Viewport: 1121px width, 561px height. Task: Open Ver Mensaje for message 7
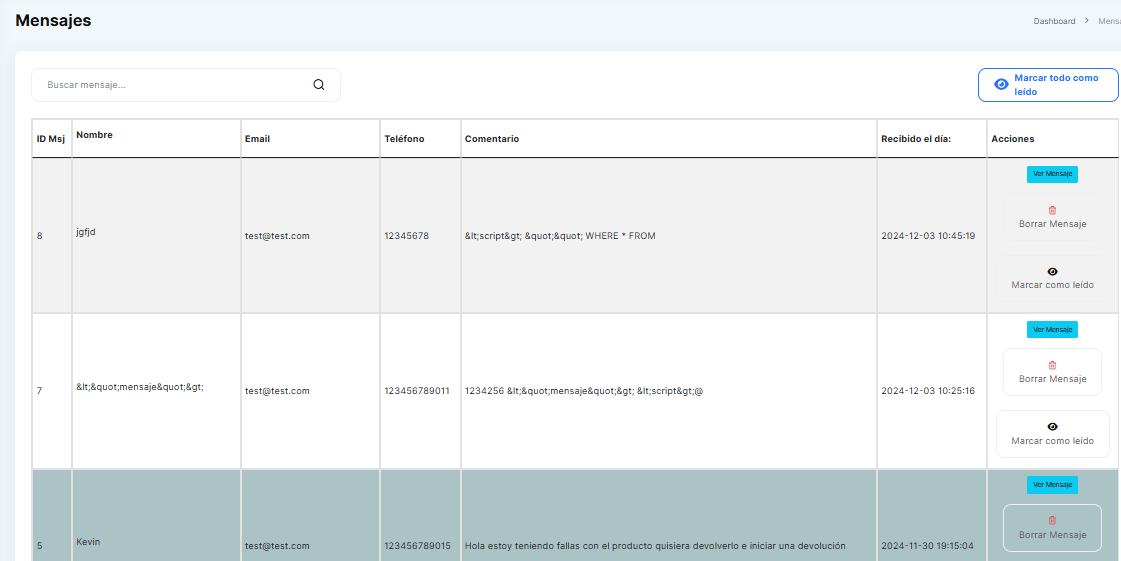(x=1052, y=329)
